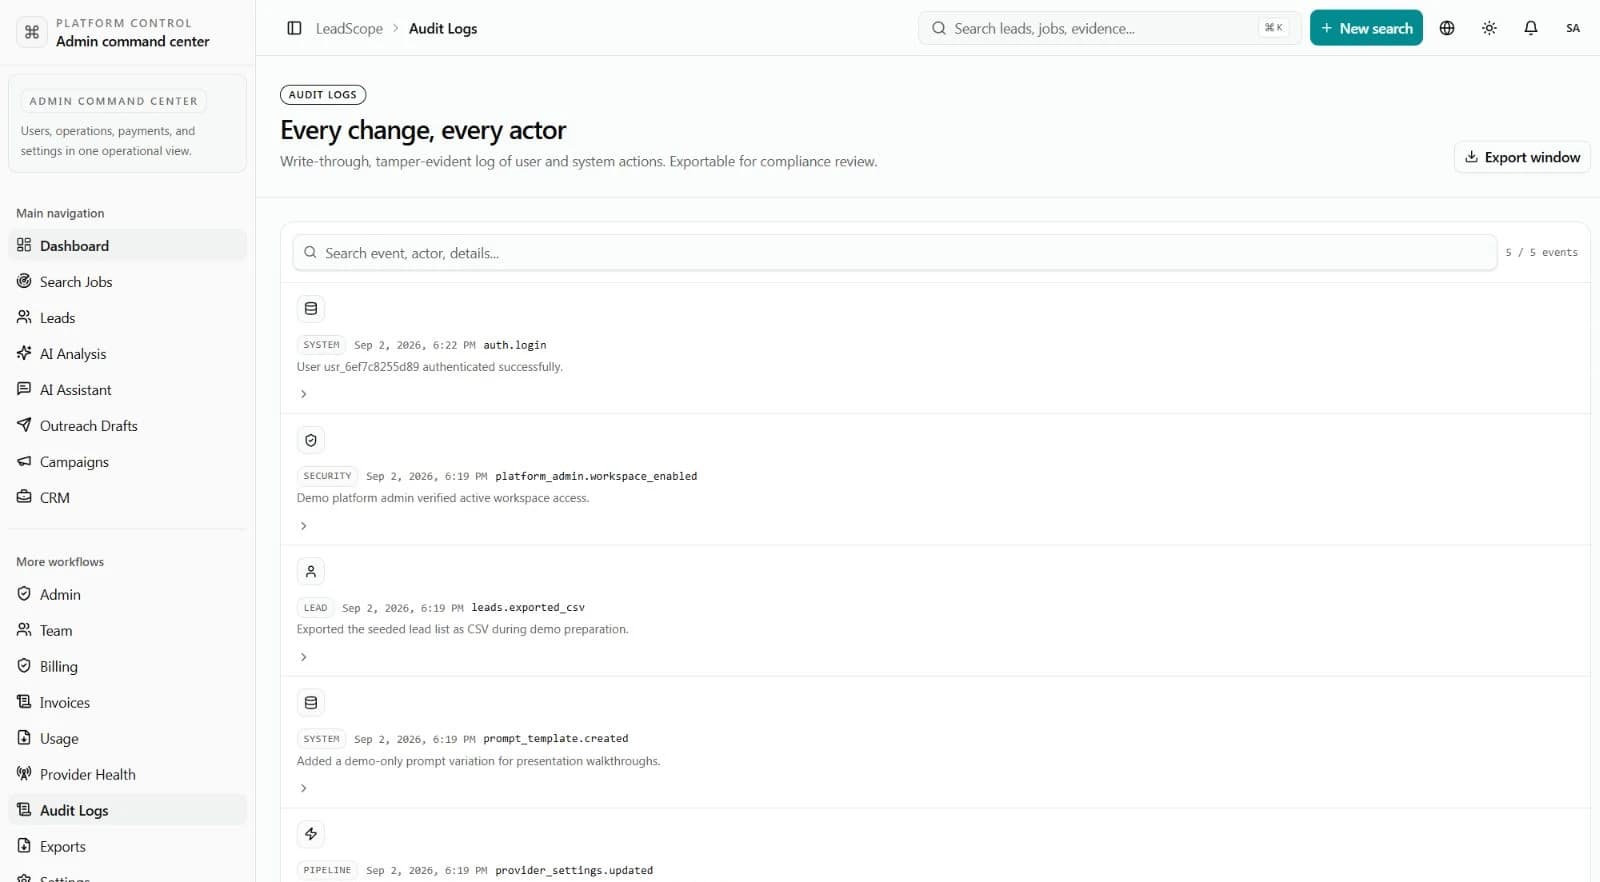
Task: Click the Audit Logs breadcrumb
Action: tap(443, 28)
